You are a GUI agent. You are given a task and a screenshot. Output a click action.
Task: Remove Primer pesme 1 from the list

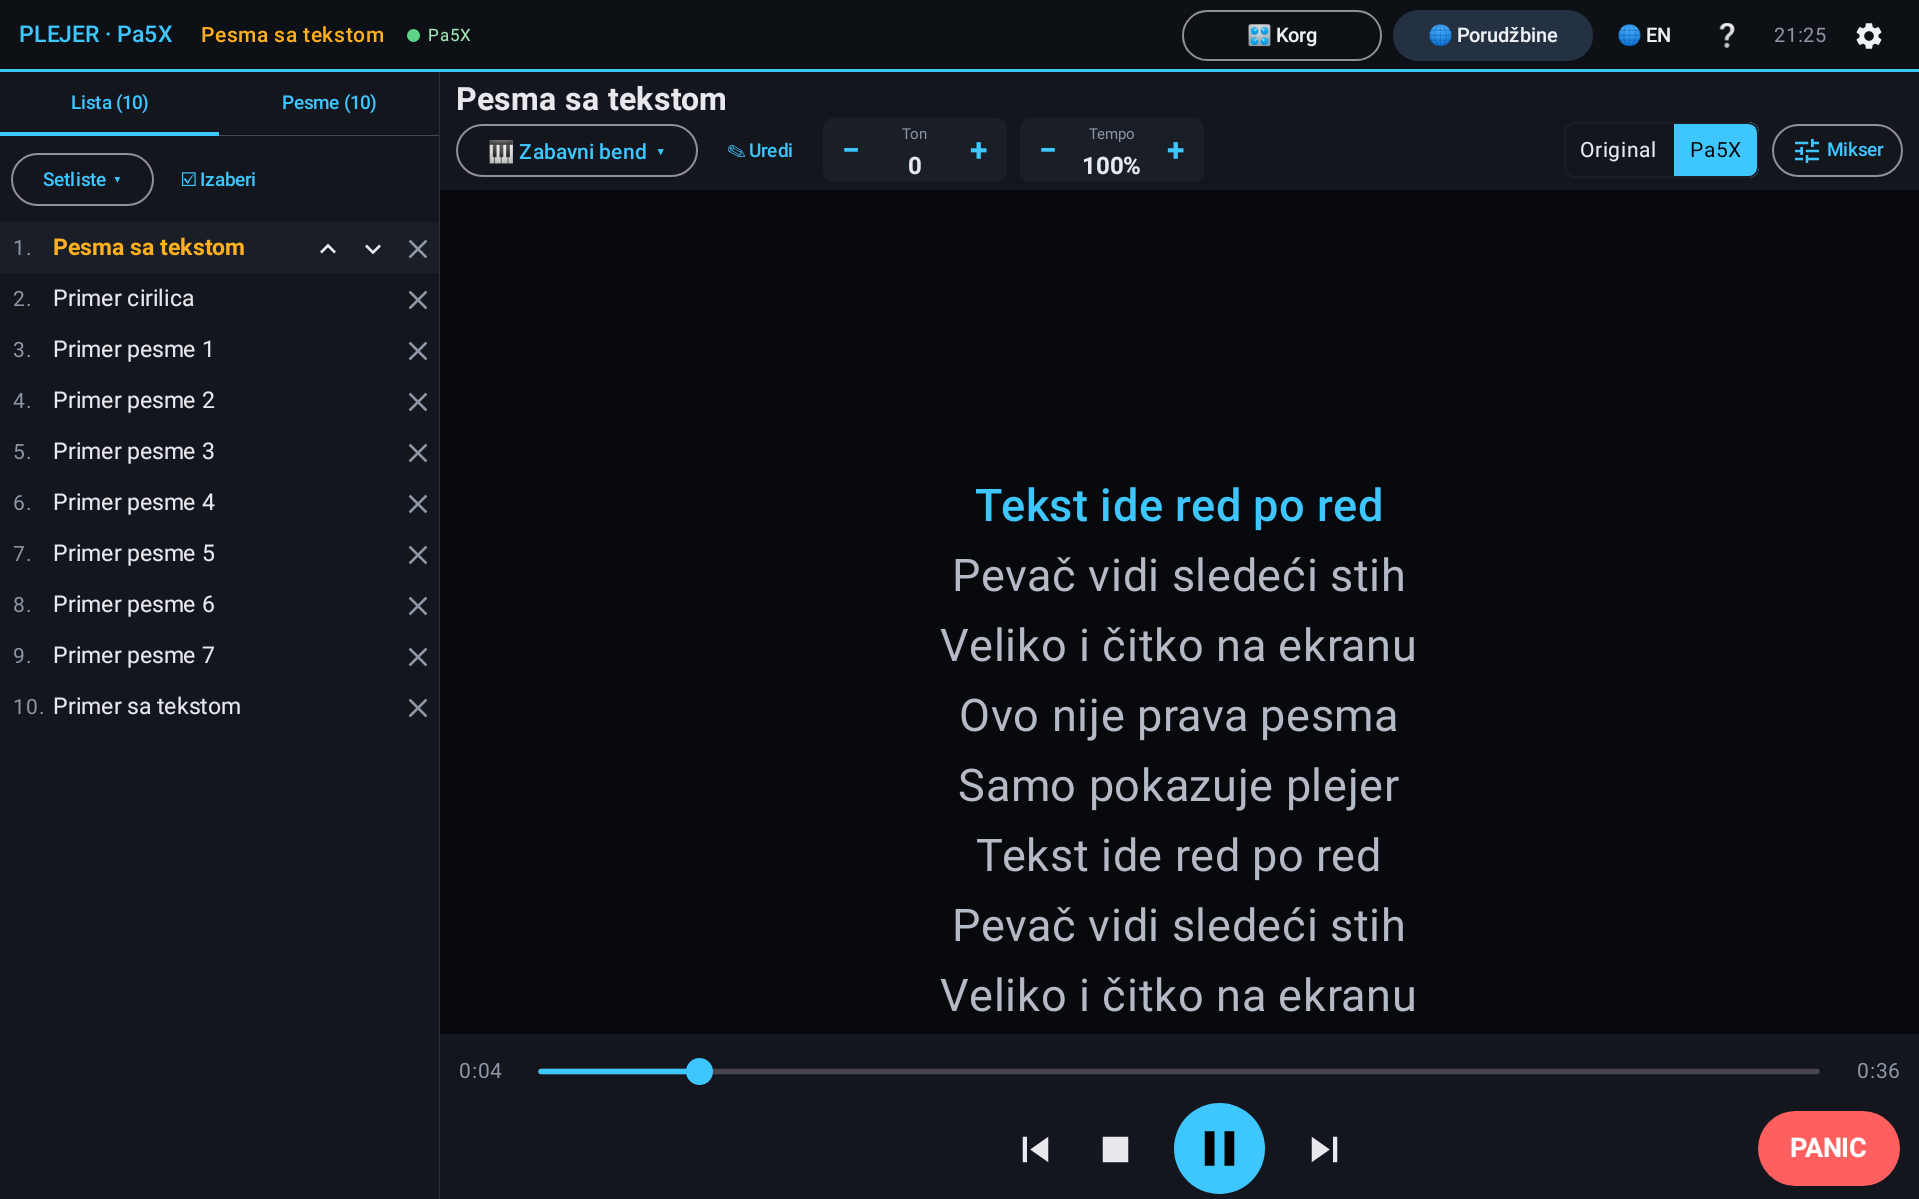click(418, 351)
